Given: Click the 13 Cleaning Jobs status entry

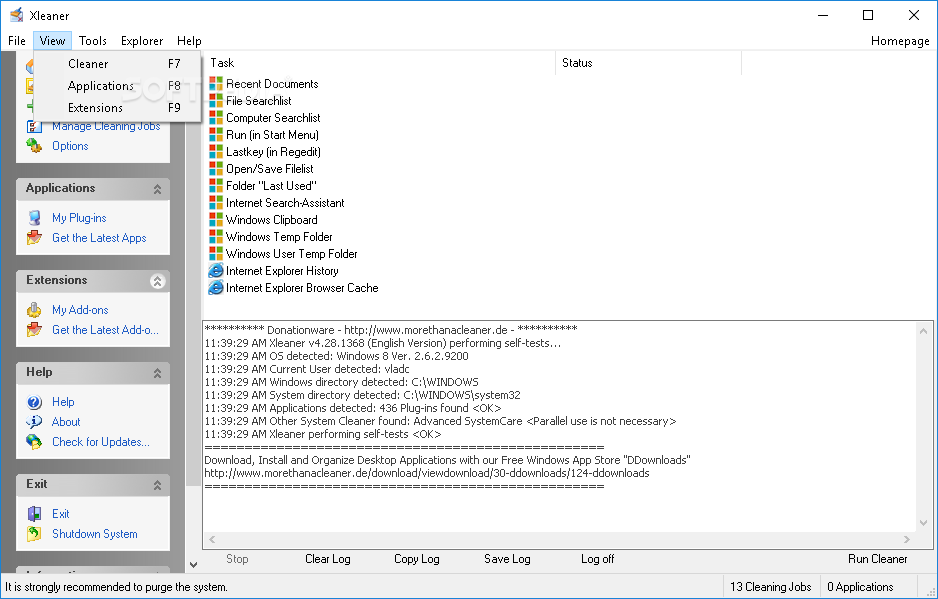Looking at the screenshot, I should click(x=770, y=587).
